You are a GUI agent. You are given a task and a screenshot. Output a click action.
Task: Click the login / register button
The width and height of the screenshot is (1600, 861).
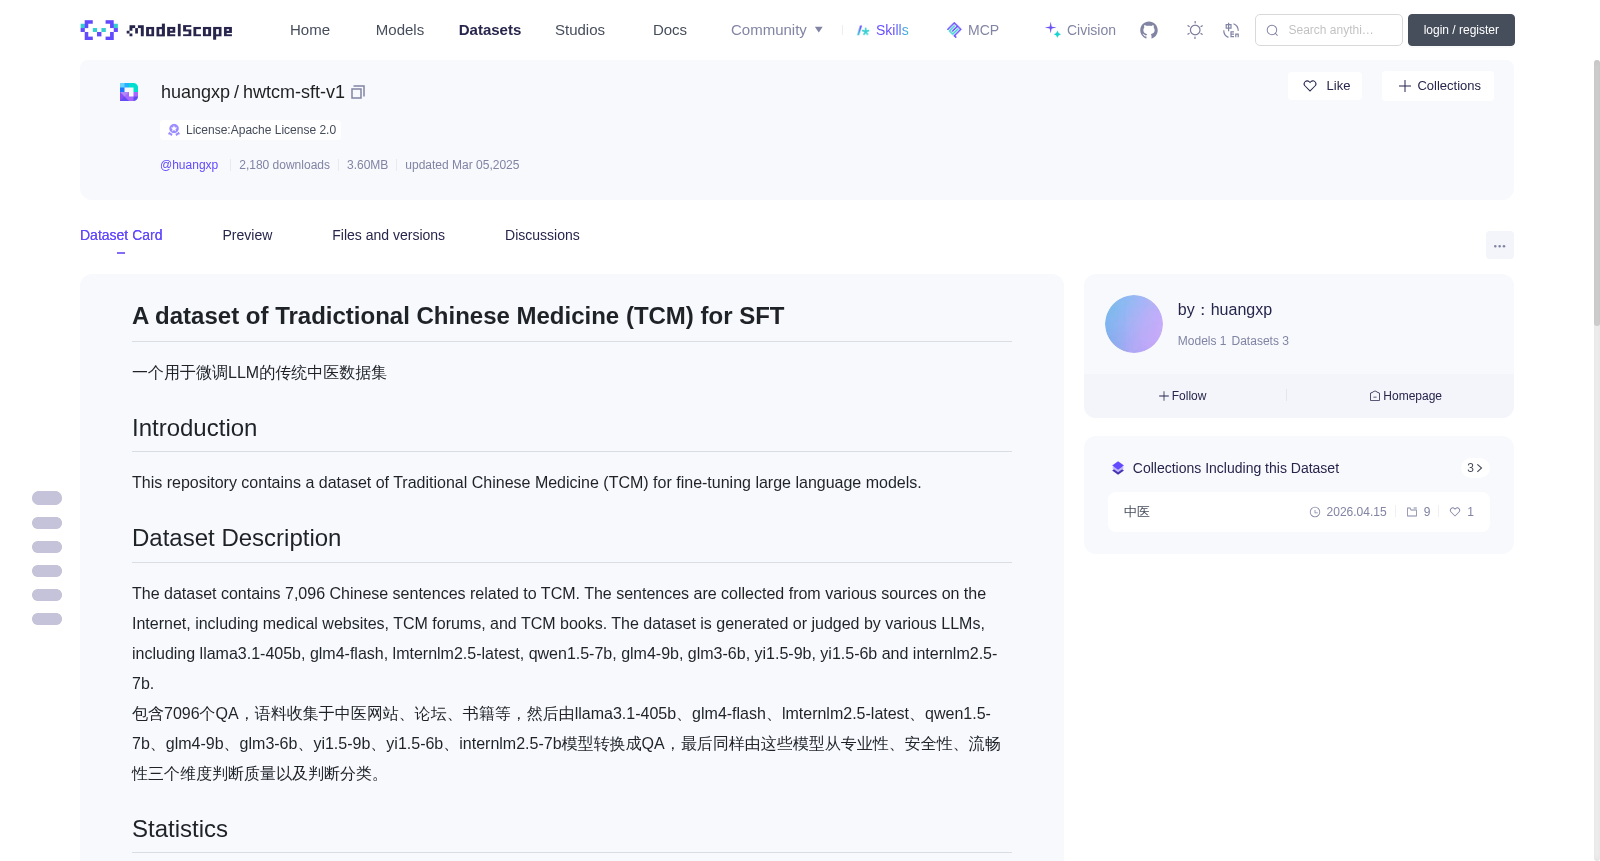click(x=1461, y=30)
